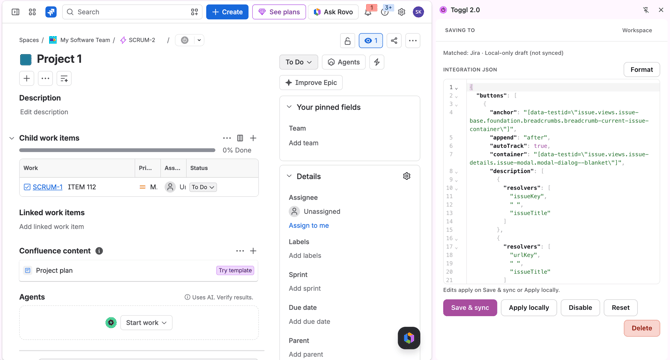Fold JSON line 1 chevron
The image size is (670, 360).
click(457, 88)
